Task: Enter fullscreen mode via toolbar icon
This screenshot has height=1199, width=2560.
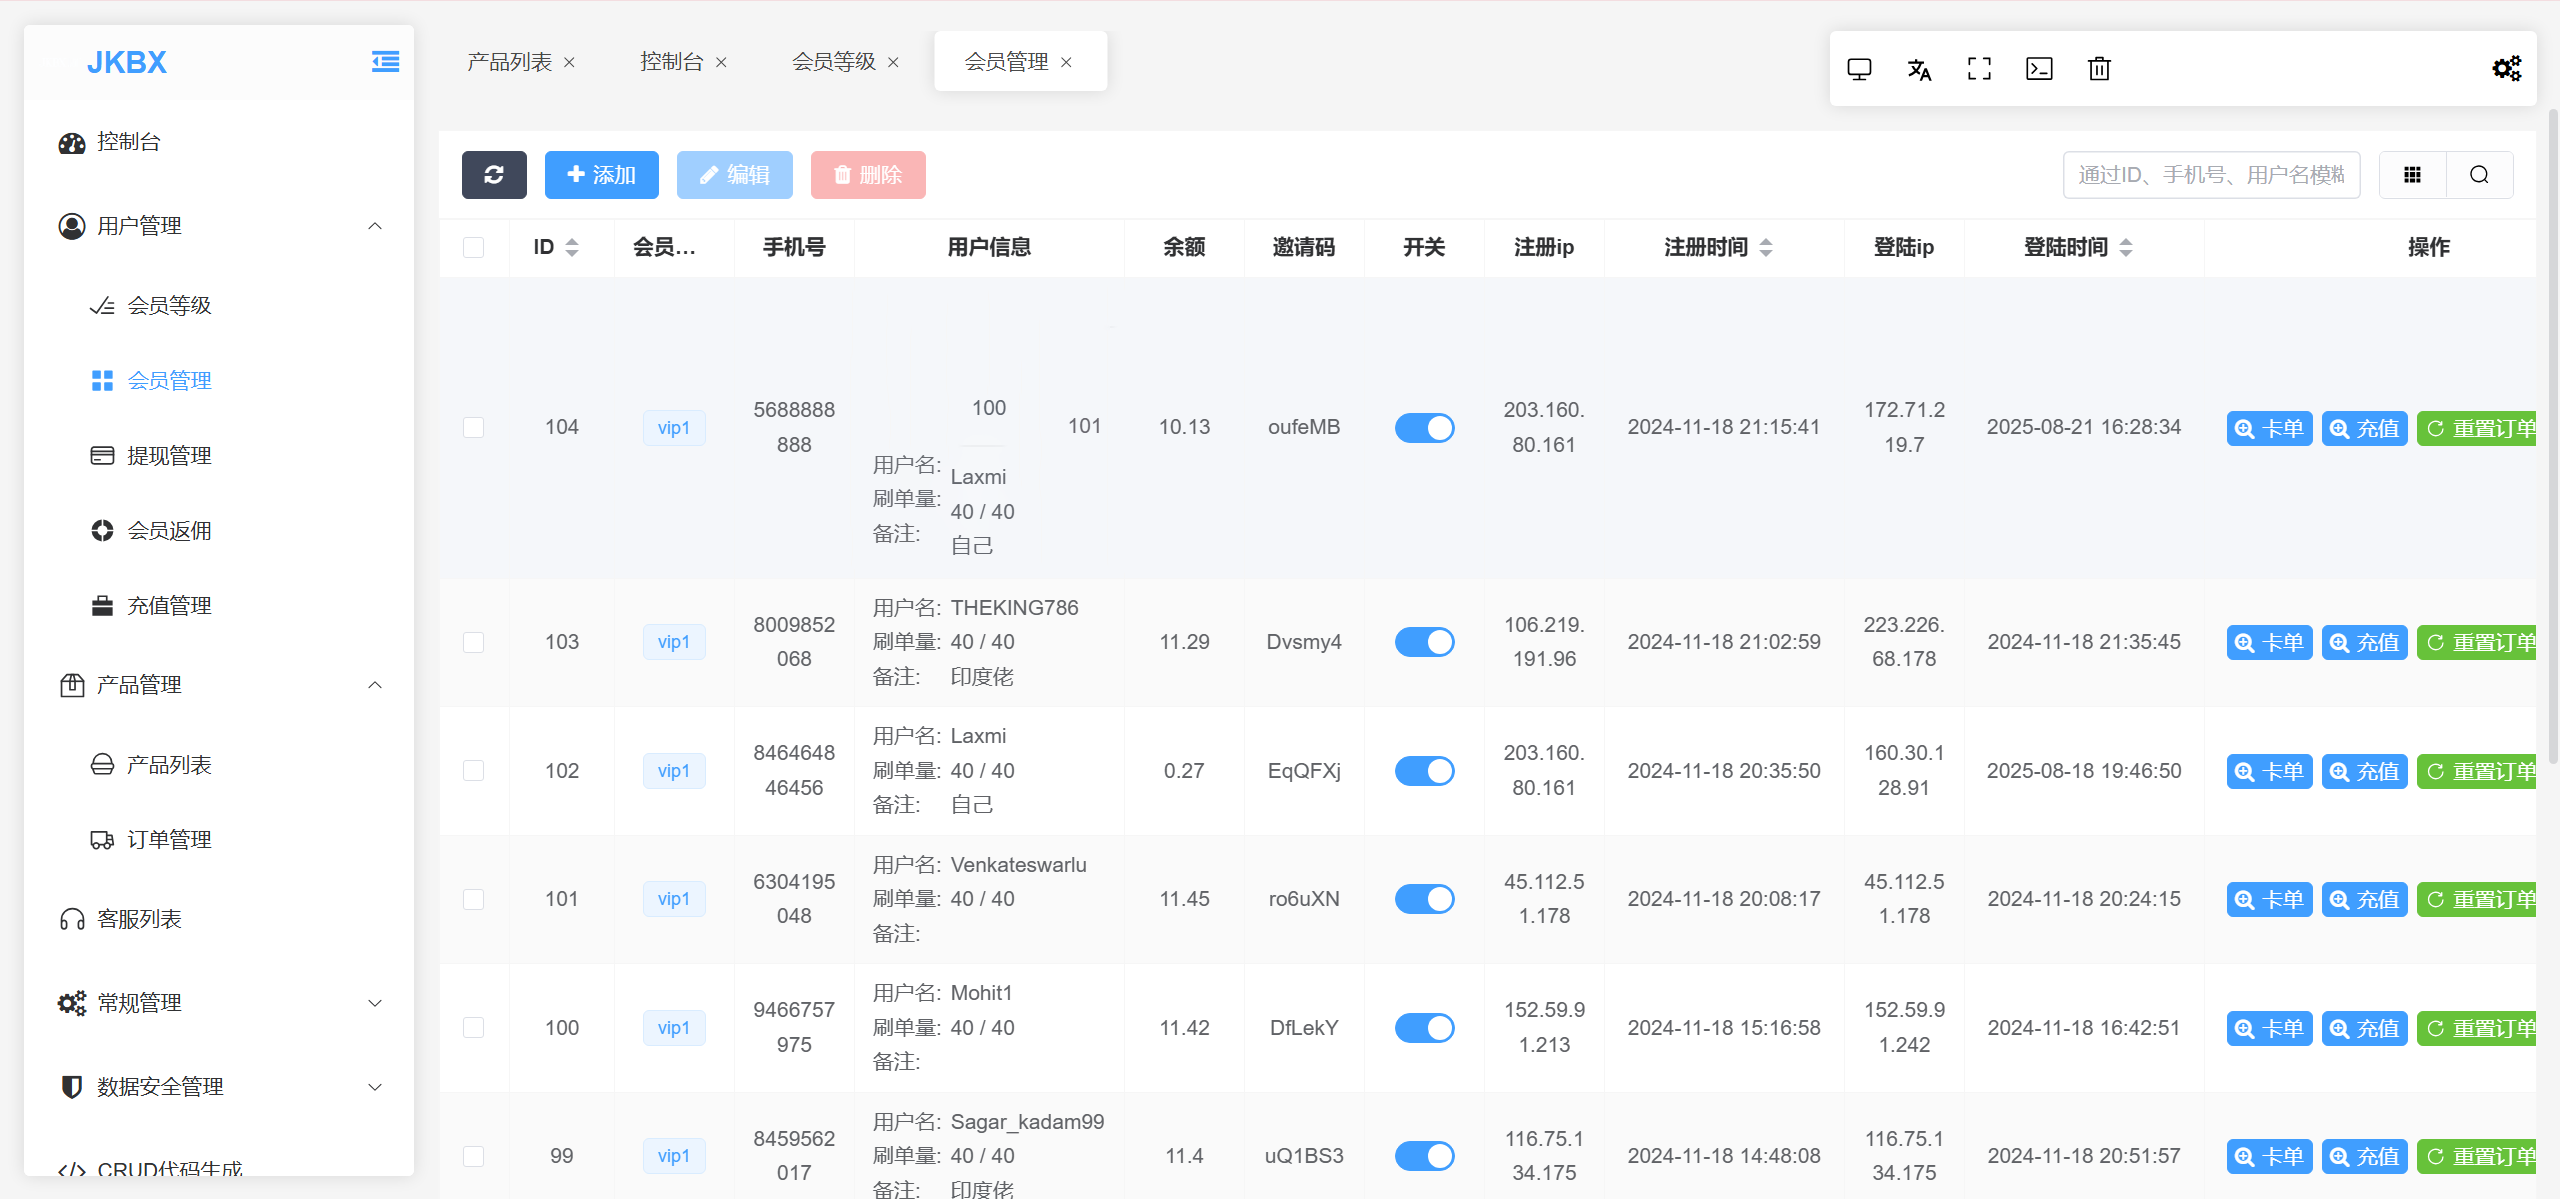Action: tap(1979, 69)
